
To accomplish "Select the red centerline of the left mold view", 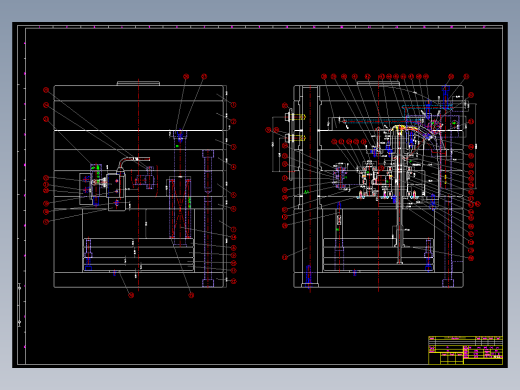I will coord(139,185).
